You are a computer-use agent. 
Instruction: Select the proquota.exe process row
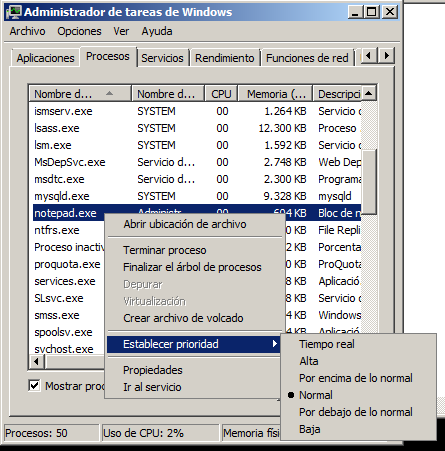[68, 264]
